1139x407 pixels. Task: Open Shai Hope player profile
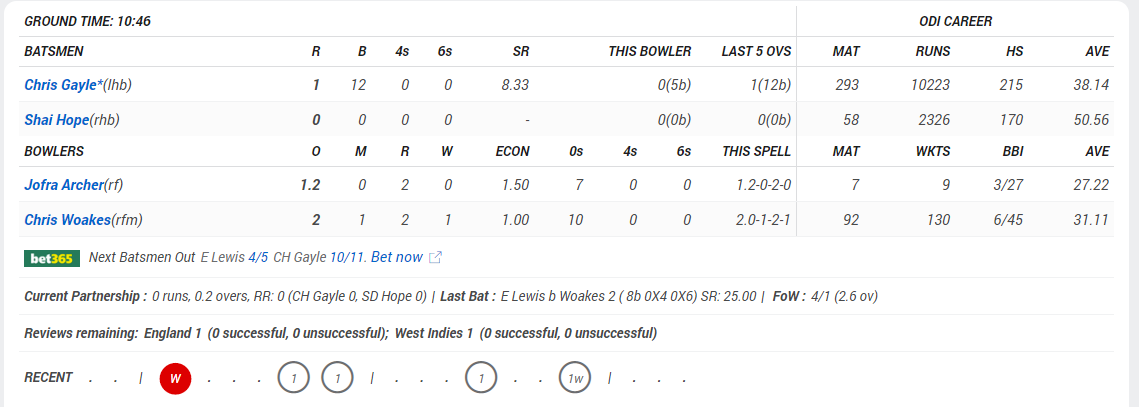(x=56, y=120)
